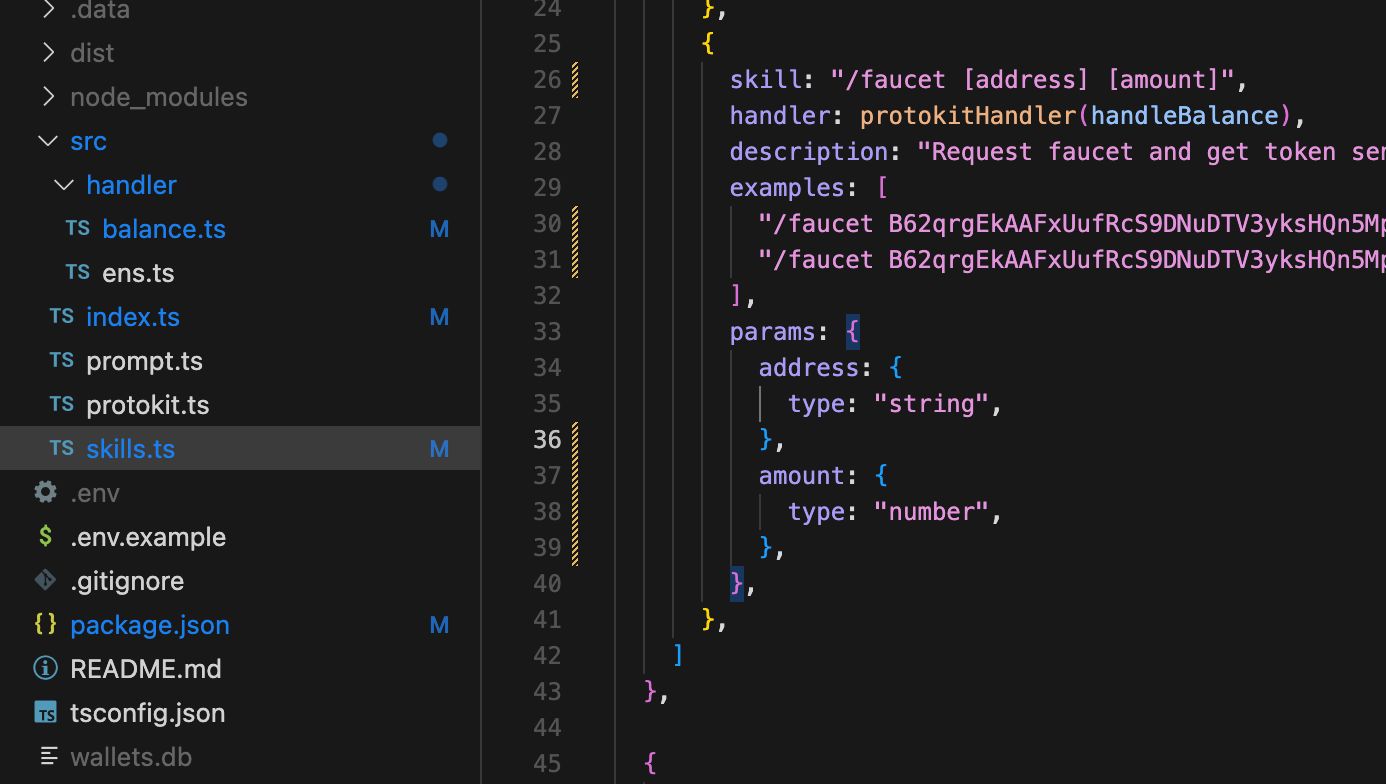
Task: Click the braces icon beside package.json
Action: pos(45,624)
